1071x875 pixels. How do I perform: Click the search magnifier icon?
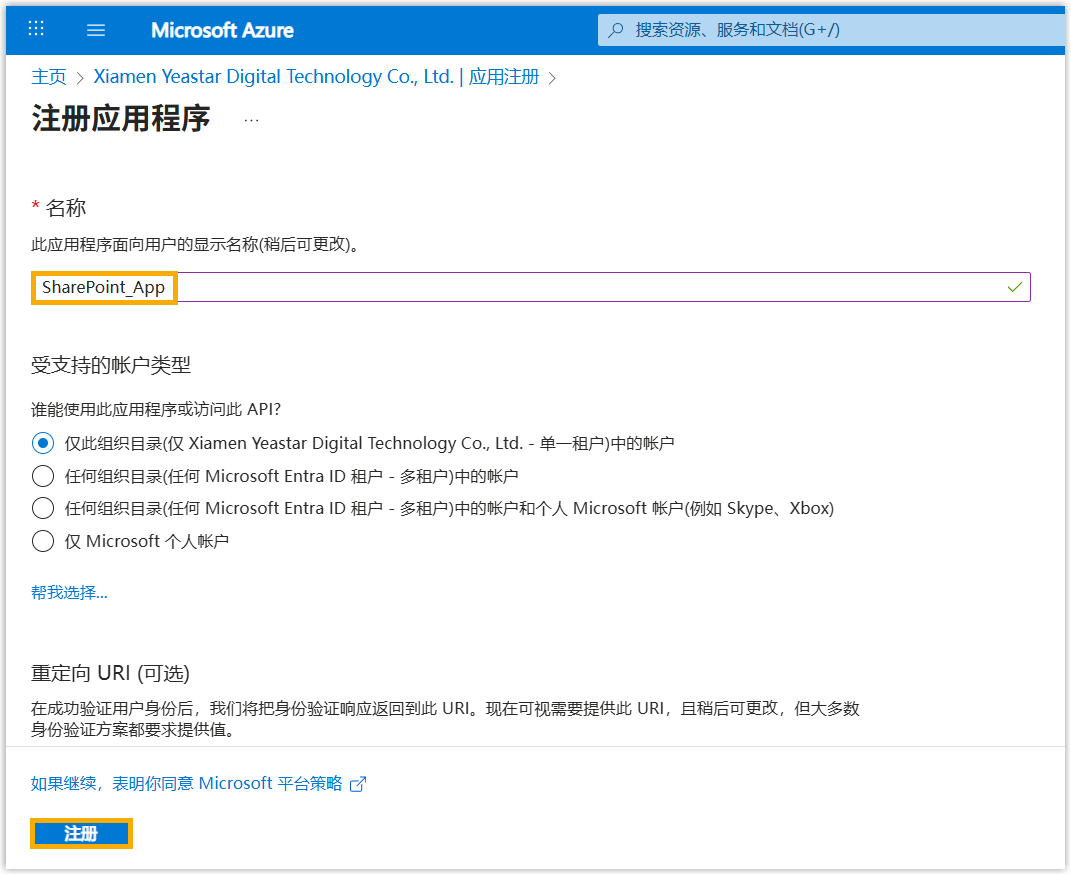tap(616, 30)
